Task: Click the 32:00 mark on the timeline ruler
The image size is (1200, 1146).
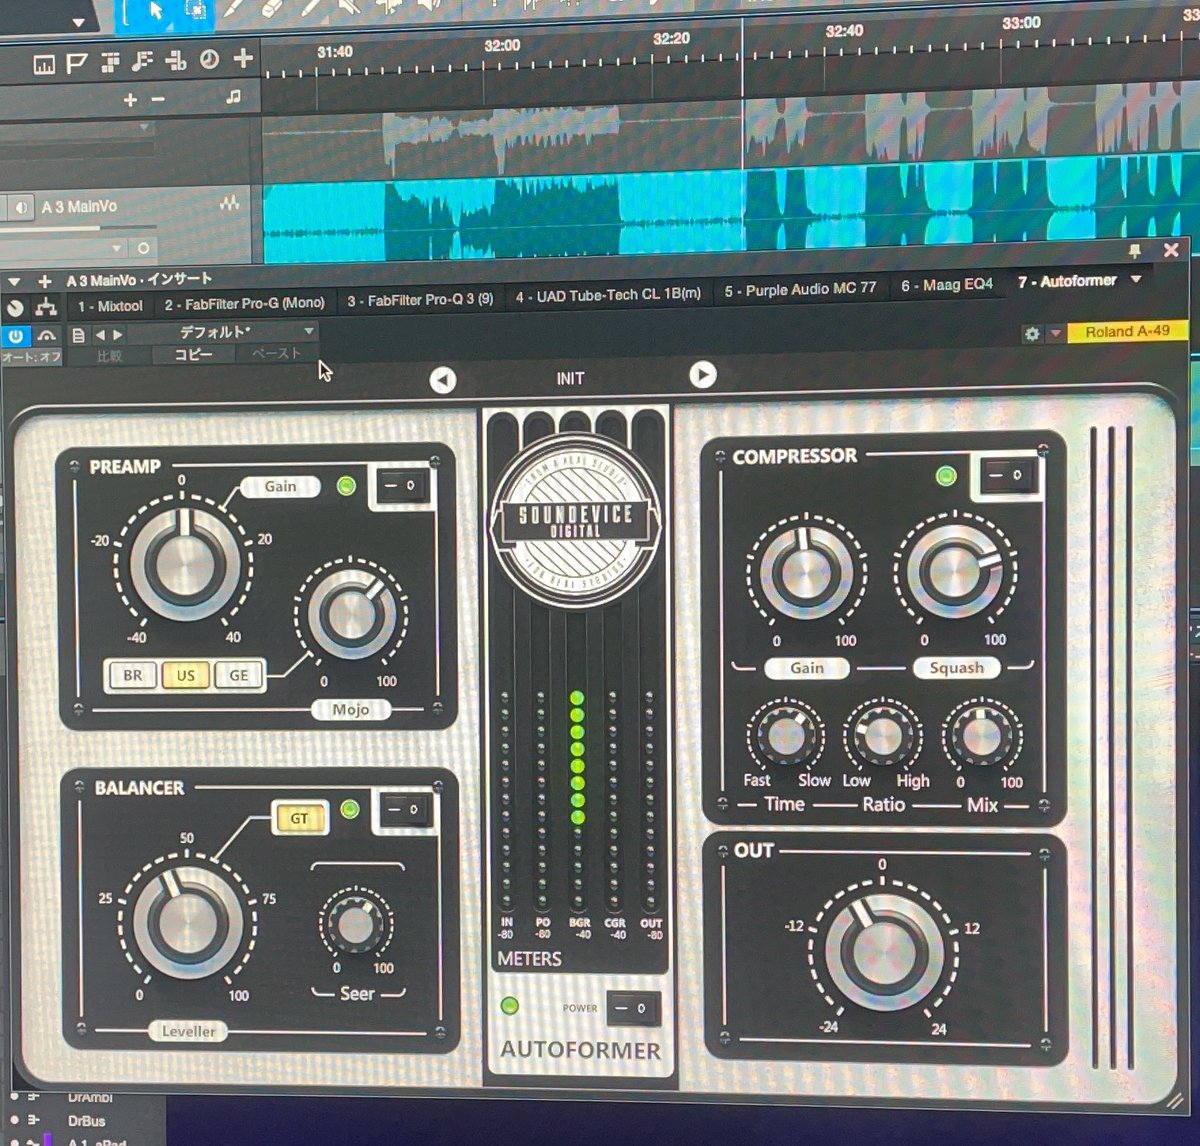Action: (502, 46)
